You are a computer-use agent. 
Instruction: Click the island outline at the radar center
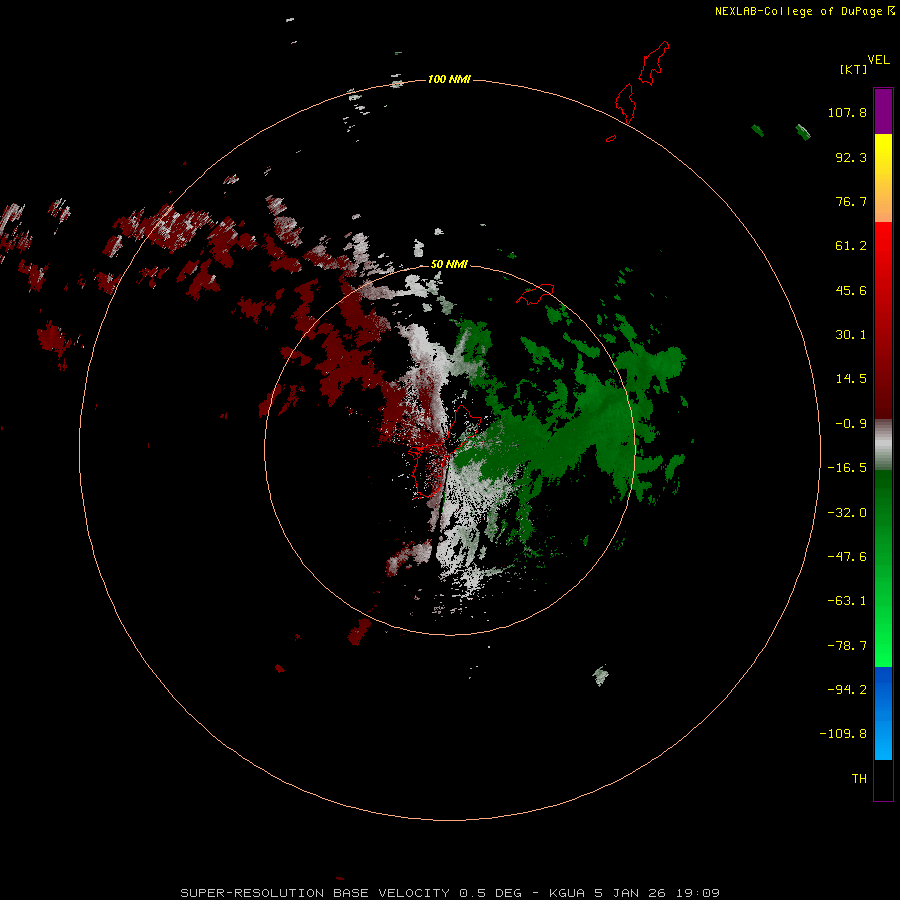447,451
